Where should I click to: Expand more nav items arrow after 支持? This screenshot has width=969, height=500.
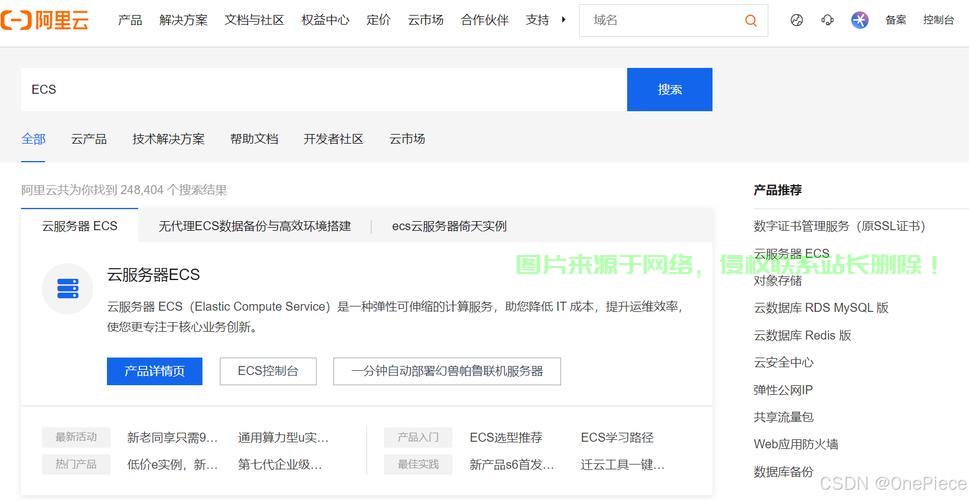(x=564, y=20)
